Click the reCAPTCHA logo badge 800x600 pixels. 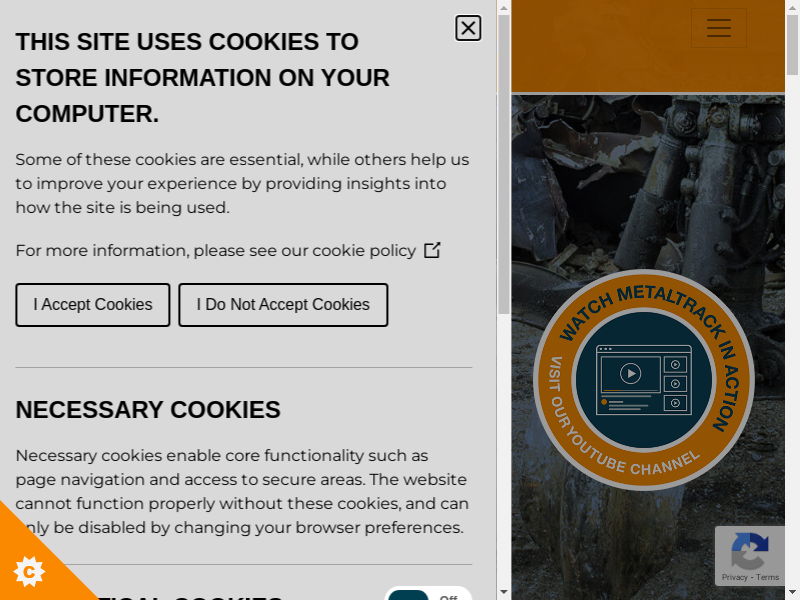[x=749, y=551]
